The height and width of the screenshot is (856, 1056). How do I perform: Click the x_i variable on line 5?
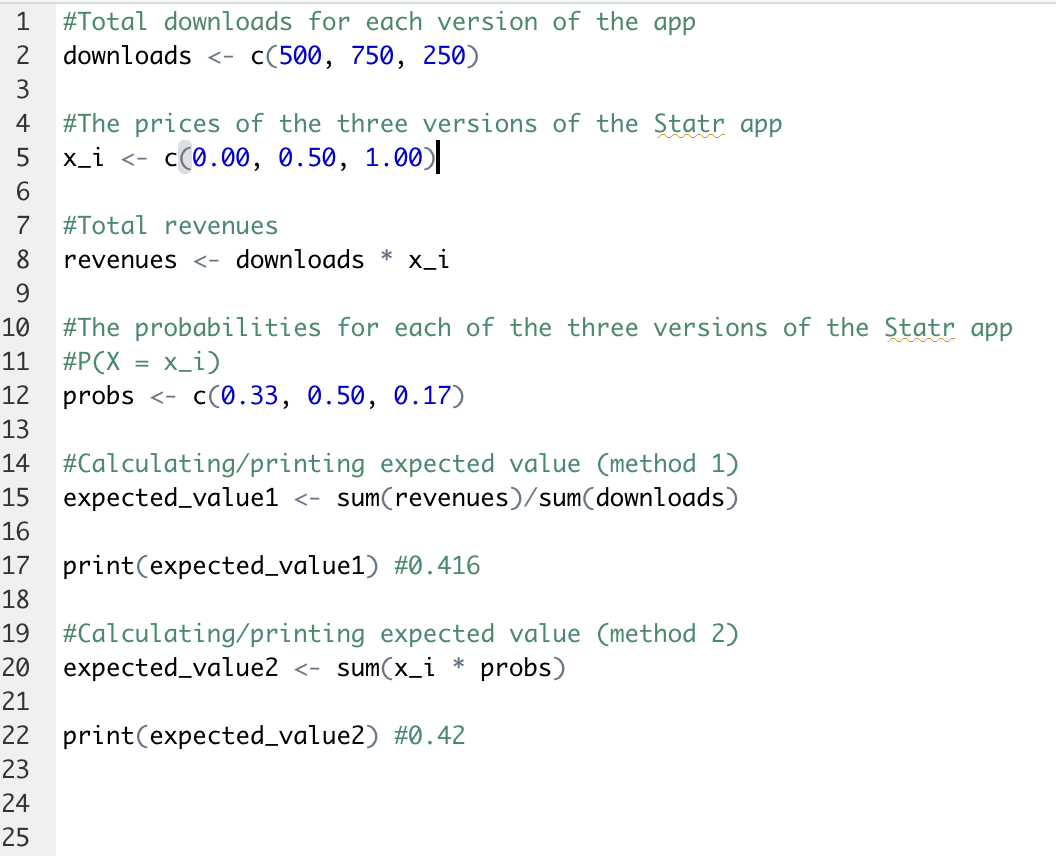coord(84,157)
